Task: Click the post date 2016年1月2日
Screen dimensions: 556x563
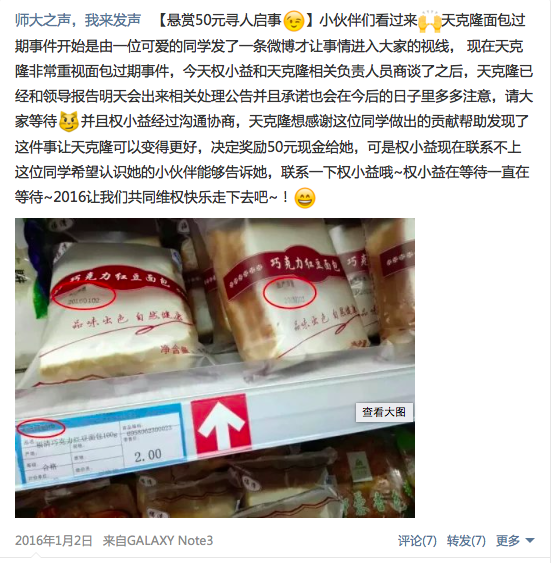Action: point(53,540)
